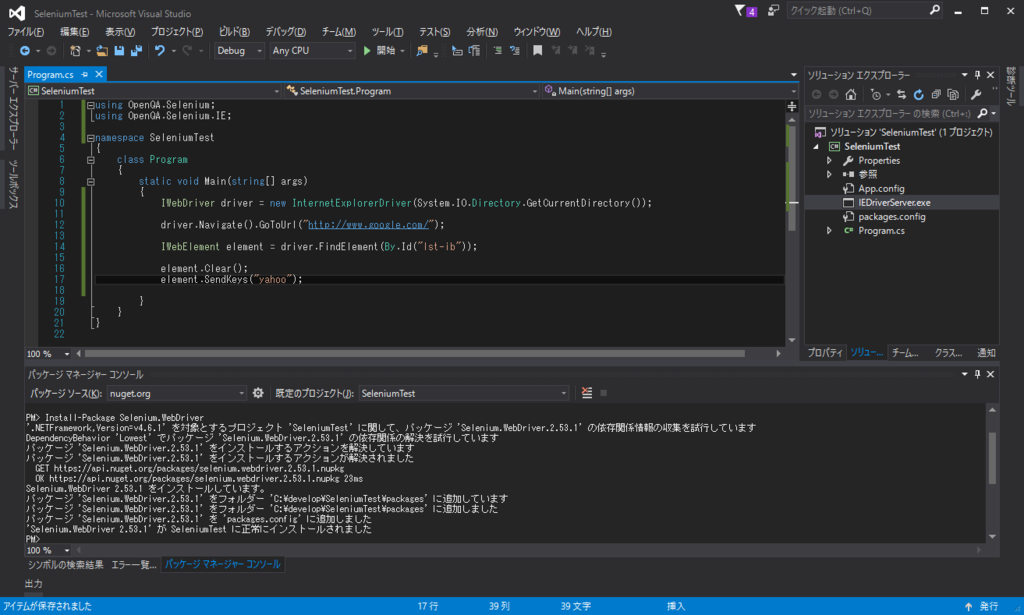This screenshot has height=615, width=1024.
Task: Click the Navigate Backward toolbar arrow
Action: 24,50
